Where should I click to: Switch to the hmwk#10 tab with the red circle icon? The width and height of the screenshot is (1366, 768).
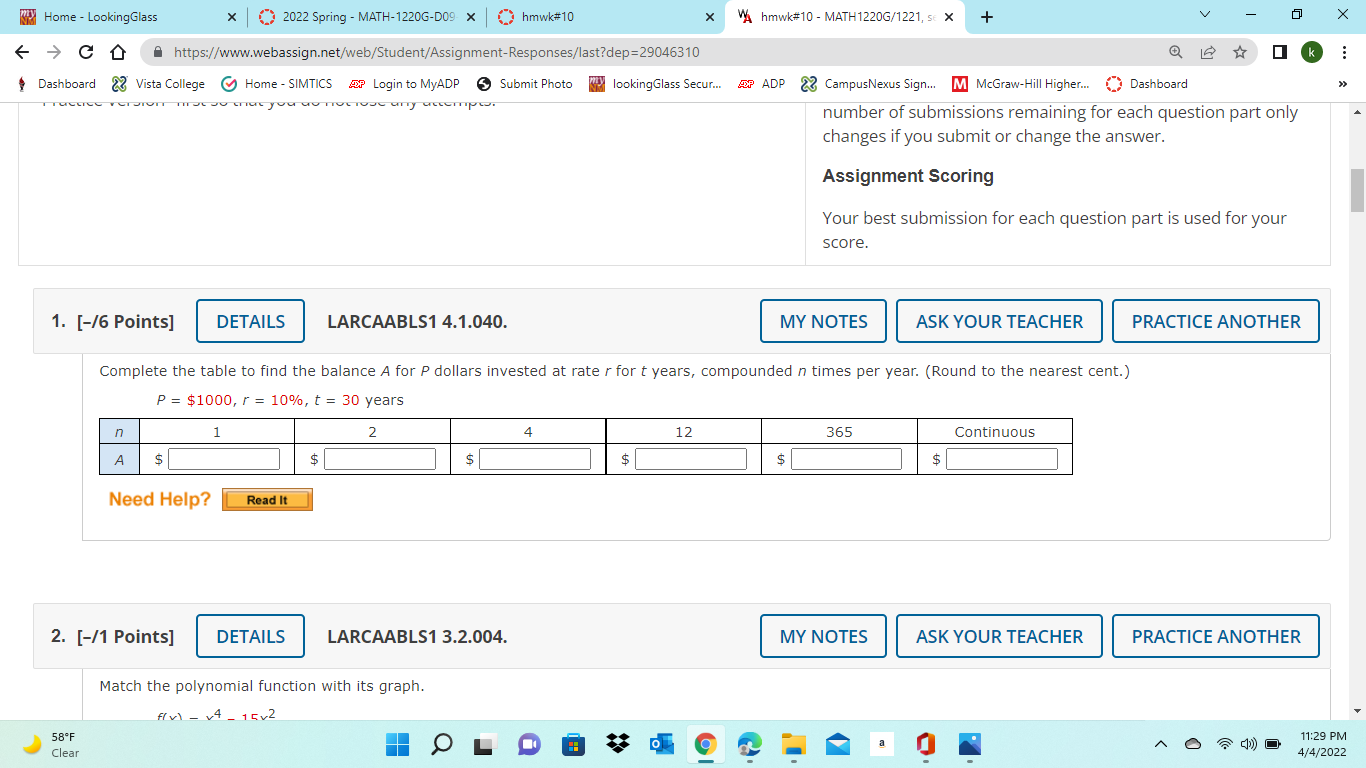coord(606,17)
